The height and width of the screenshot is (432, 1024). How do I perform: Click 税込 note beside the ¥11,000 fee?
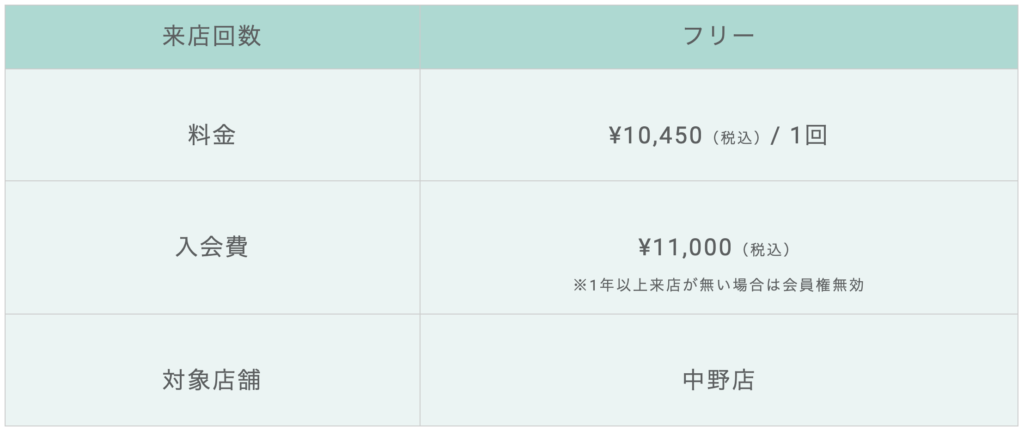click(766, 249)
